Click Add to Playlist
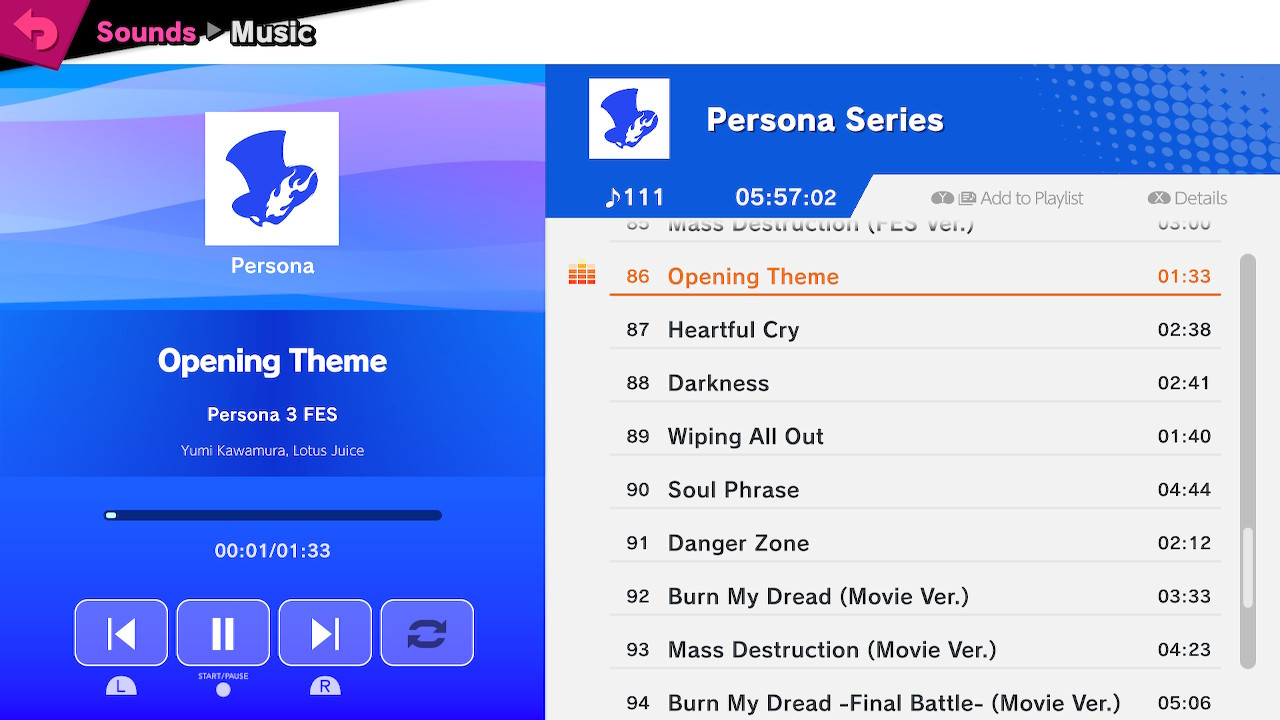Image resolution: width=1280 pixels, height=720 pixels. coord(1007,198)
